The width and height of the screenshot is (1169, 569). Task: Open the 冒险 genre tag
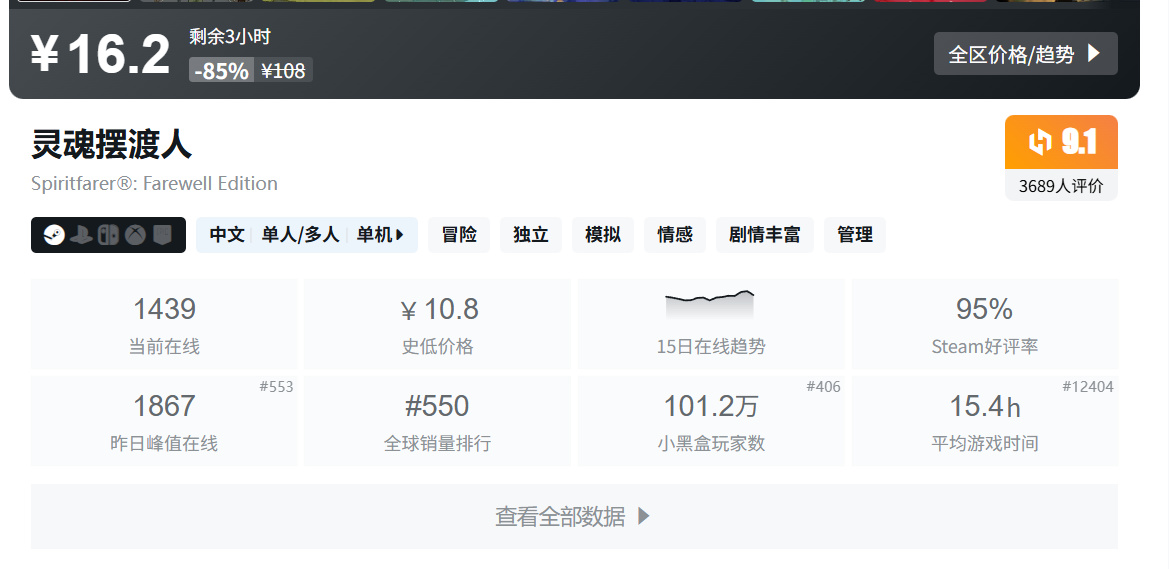click(x=459, y=235)
